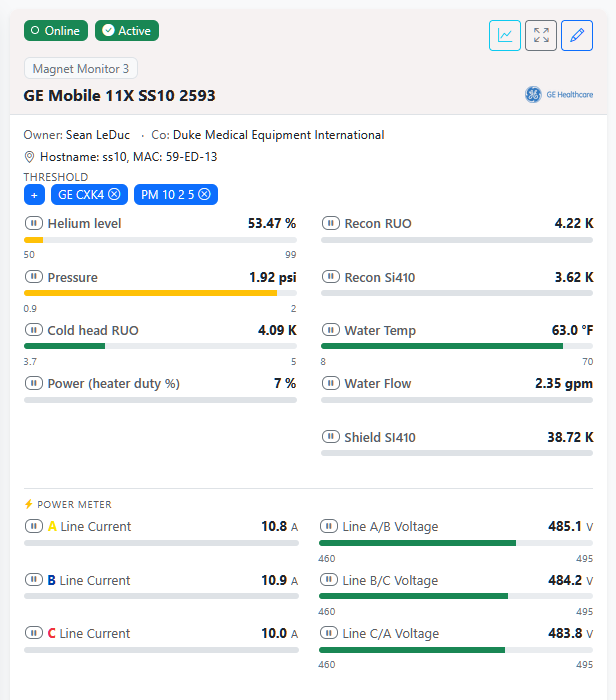Click the 63.0 °F water temp value
Image resolution: width=616 pixels, height=700 pixels.
(x=572, y=330)
